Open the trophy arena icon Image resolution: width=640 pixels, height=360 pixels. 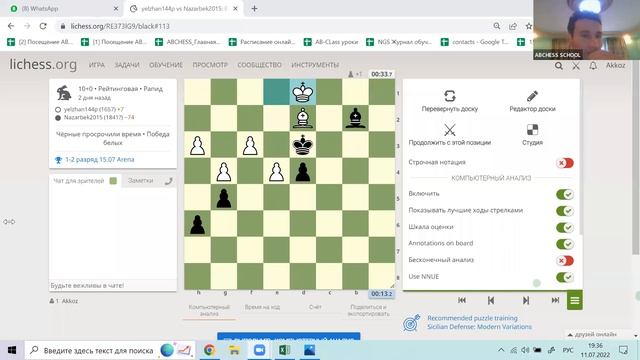click(x=58, y=160)
